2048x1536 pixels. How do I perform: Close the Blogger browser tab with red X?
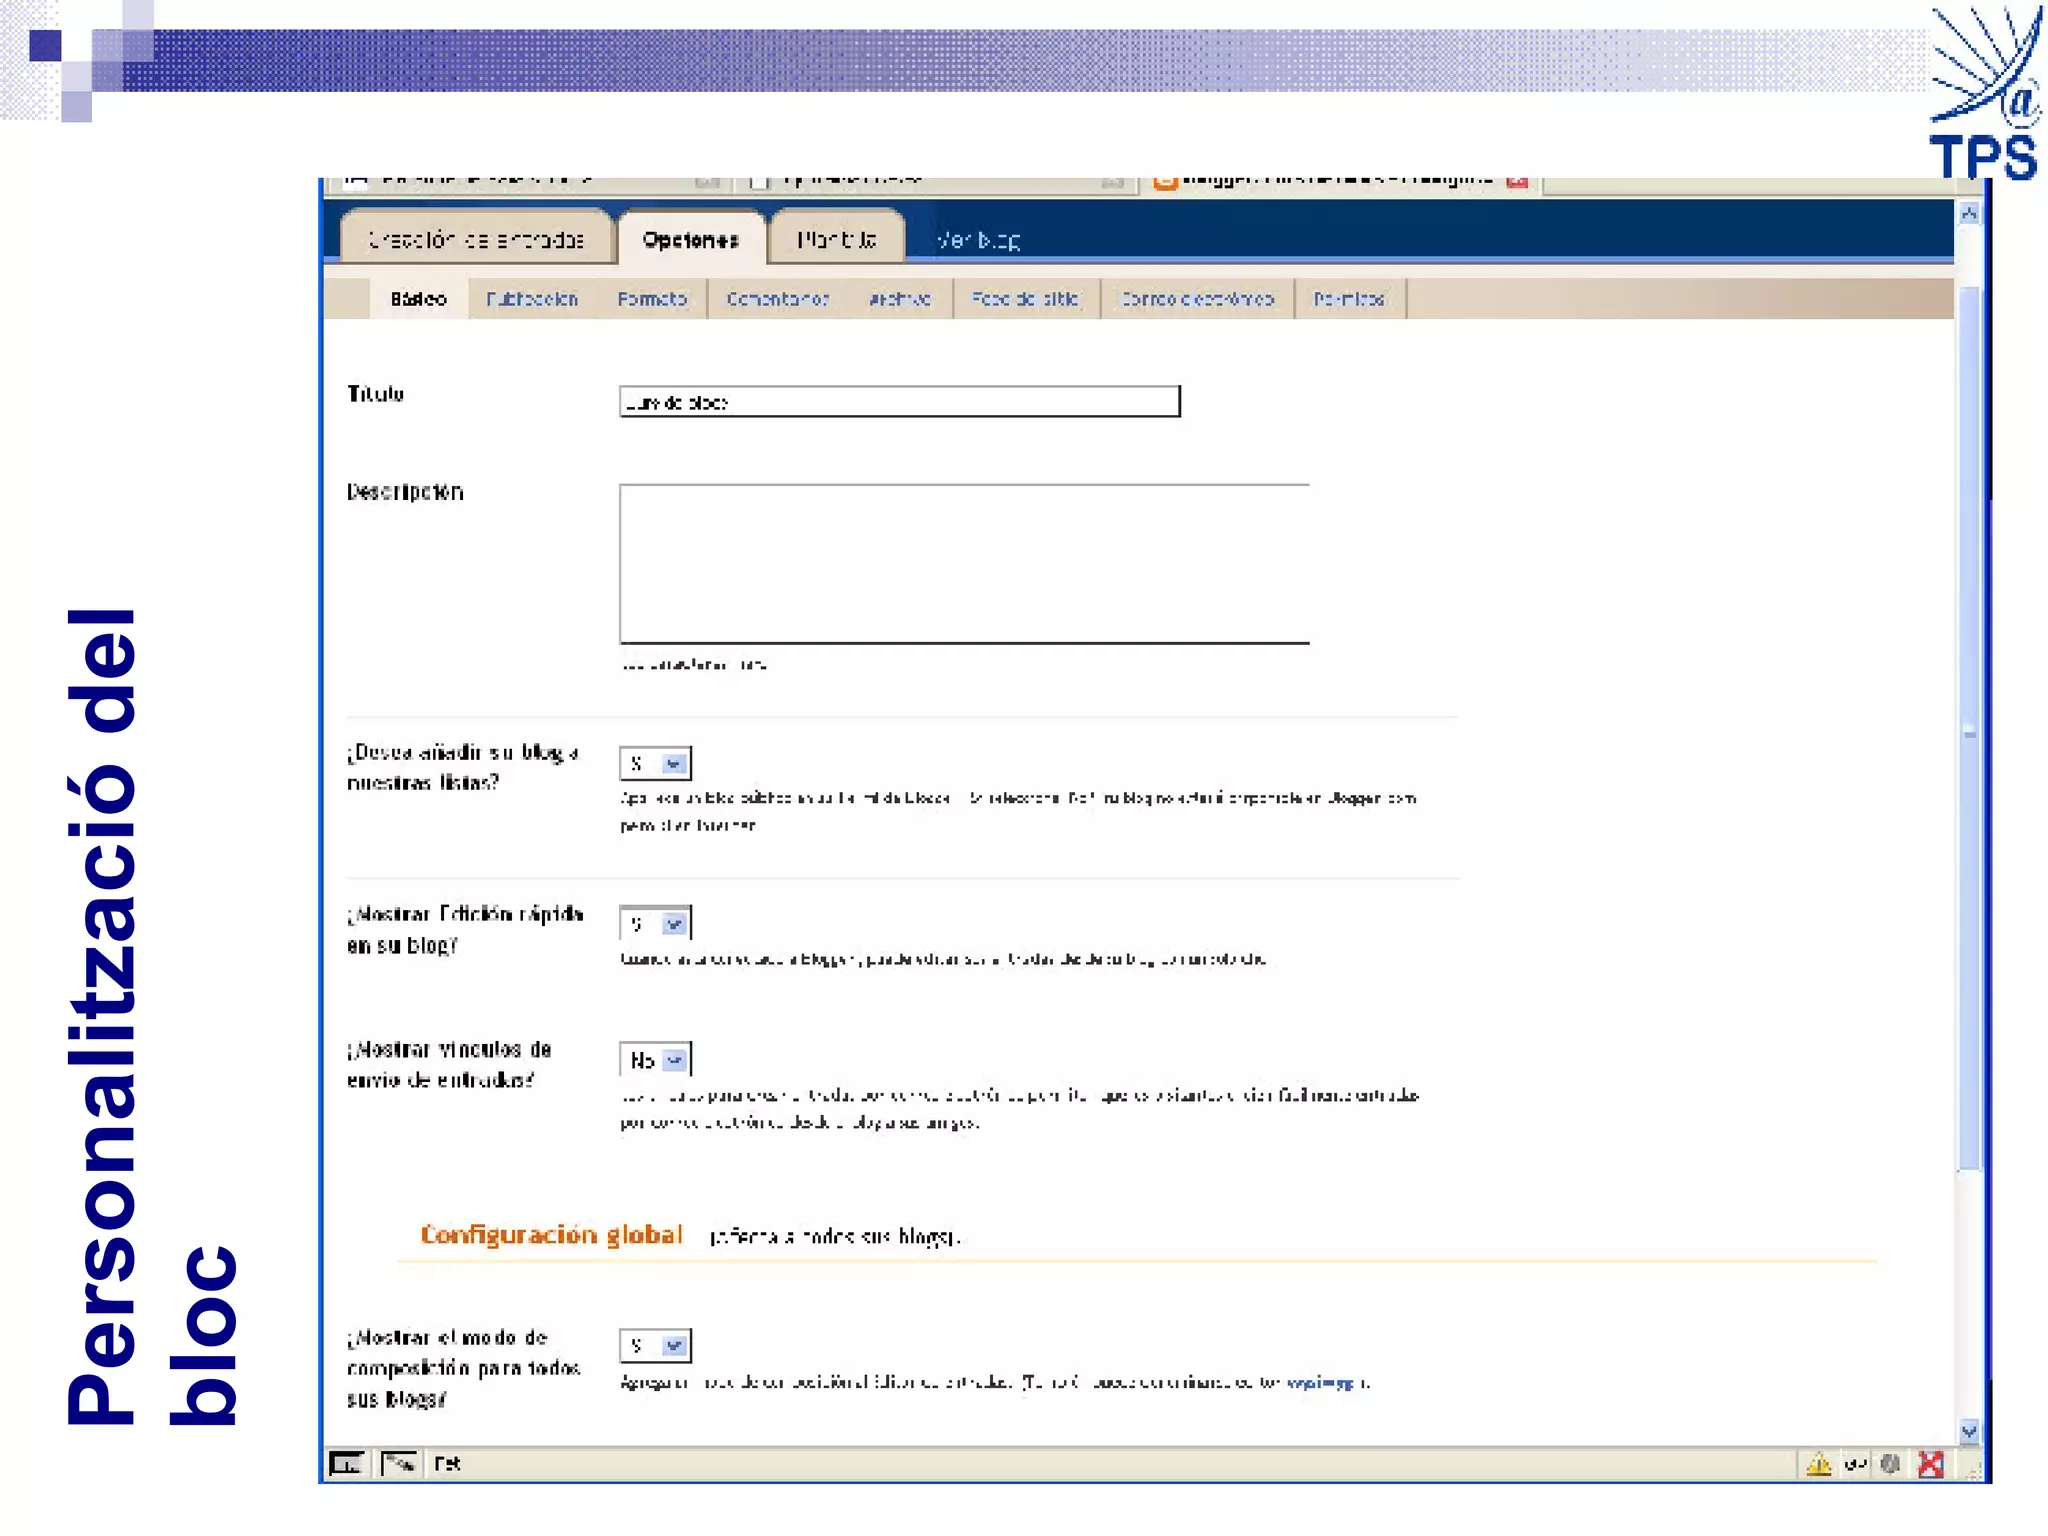click(x=1517, y=182)
